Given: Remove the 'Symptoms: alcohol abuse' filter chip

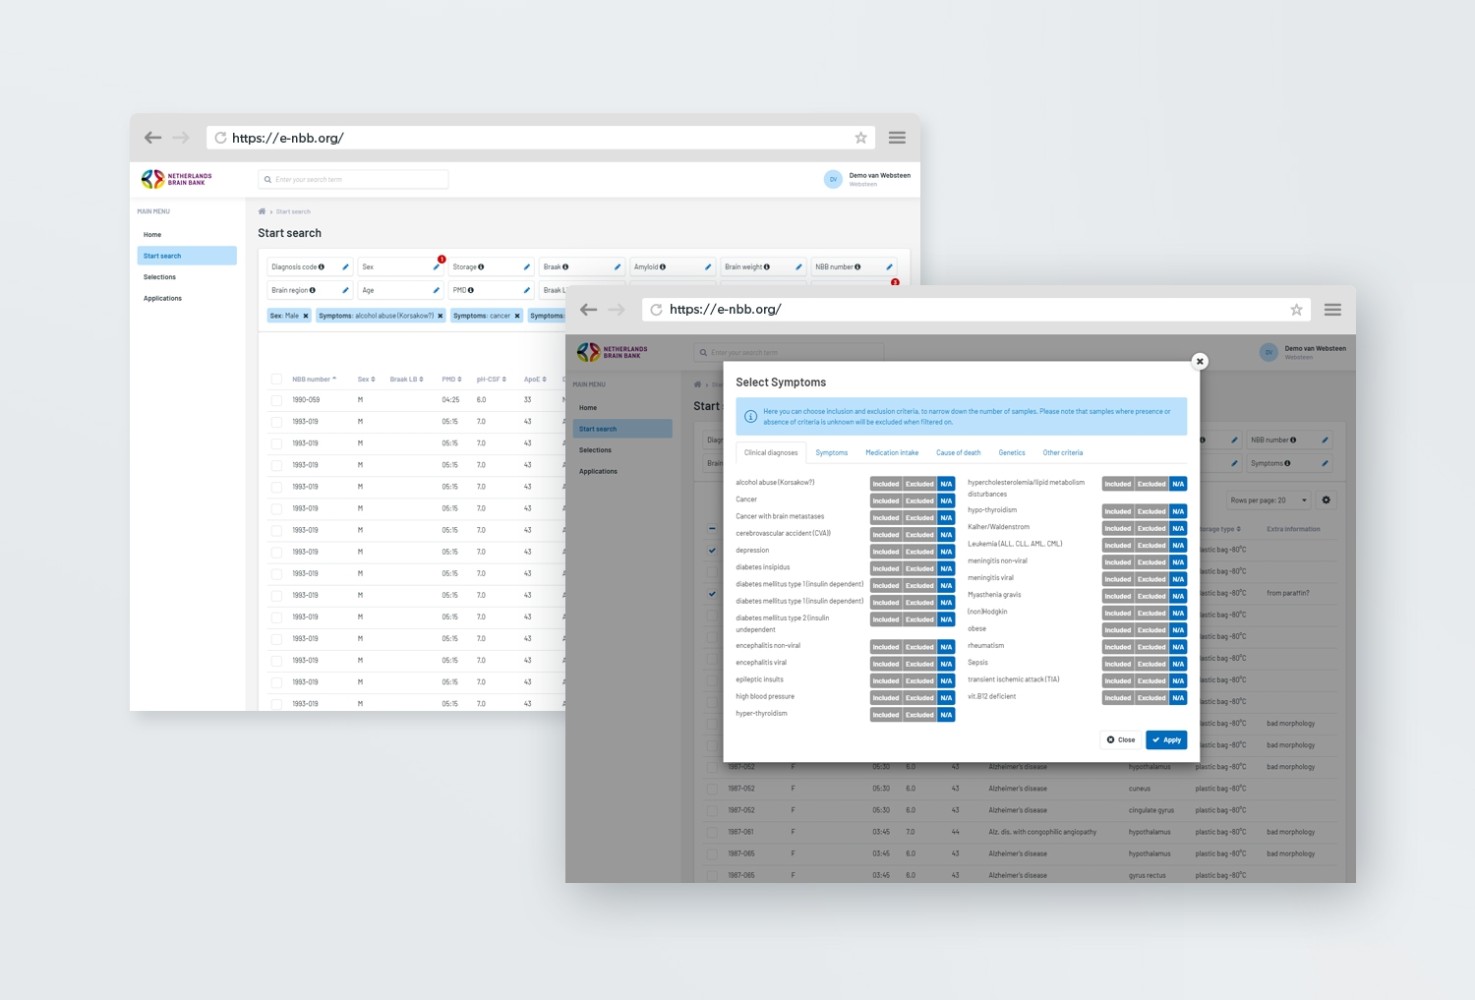Looking at the screenshot, I should point(440,316).
